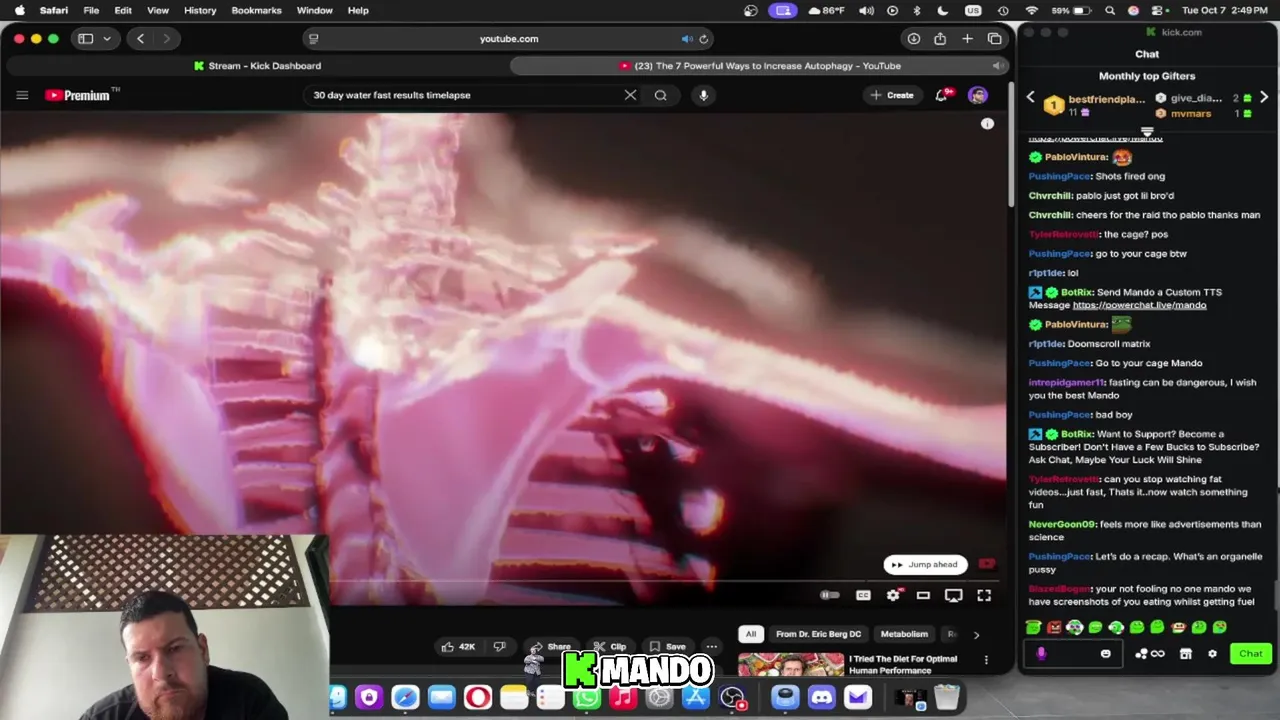The width and height of the screenshot is (1280, 720).
Task: Open YouTube notifications bell
Action: [x=942, y=95]
